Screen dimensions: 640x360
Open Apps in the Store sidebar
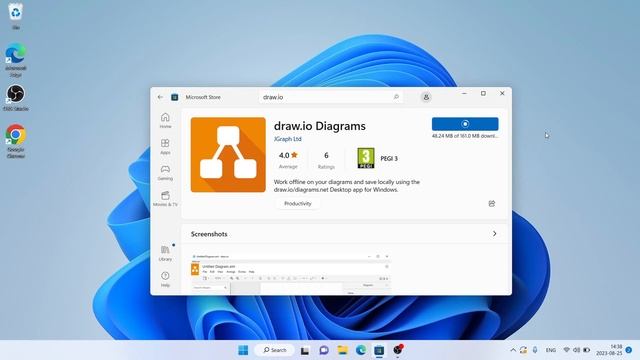point(165,147)
